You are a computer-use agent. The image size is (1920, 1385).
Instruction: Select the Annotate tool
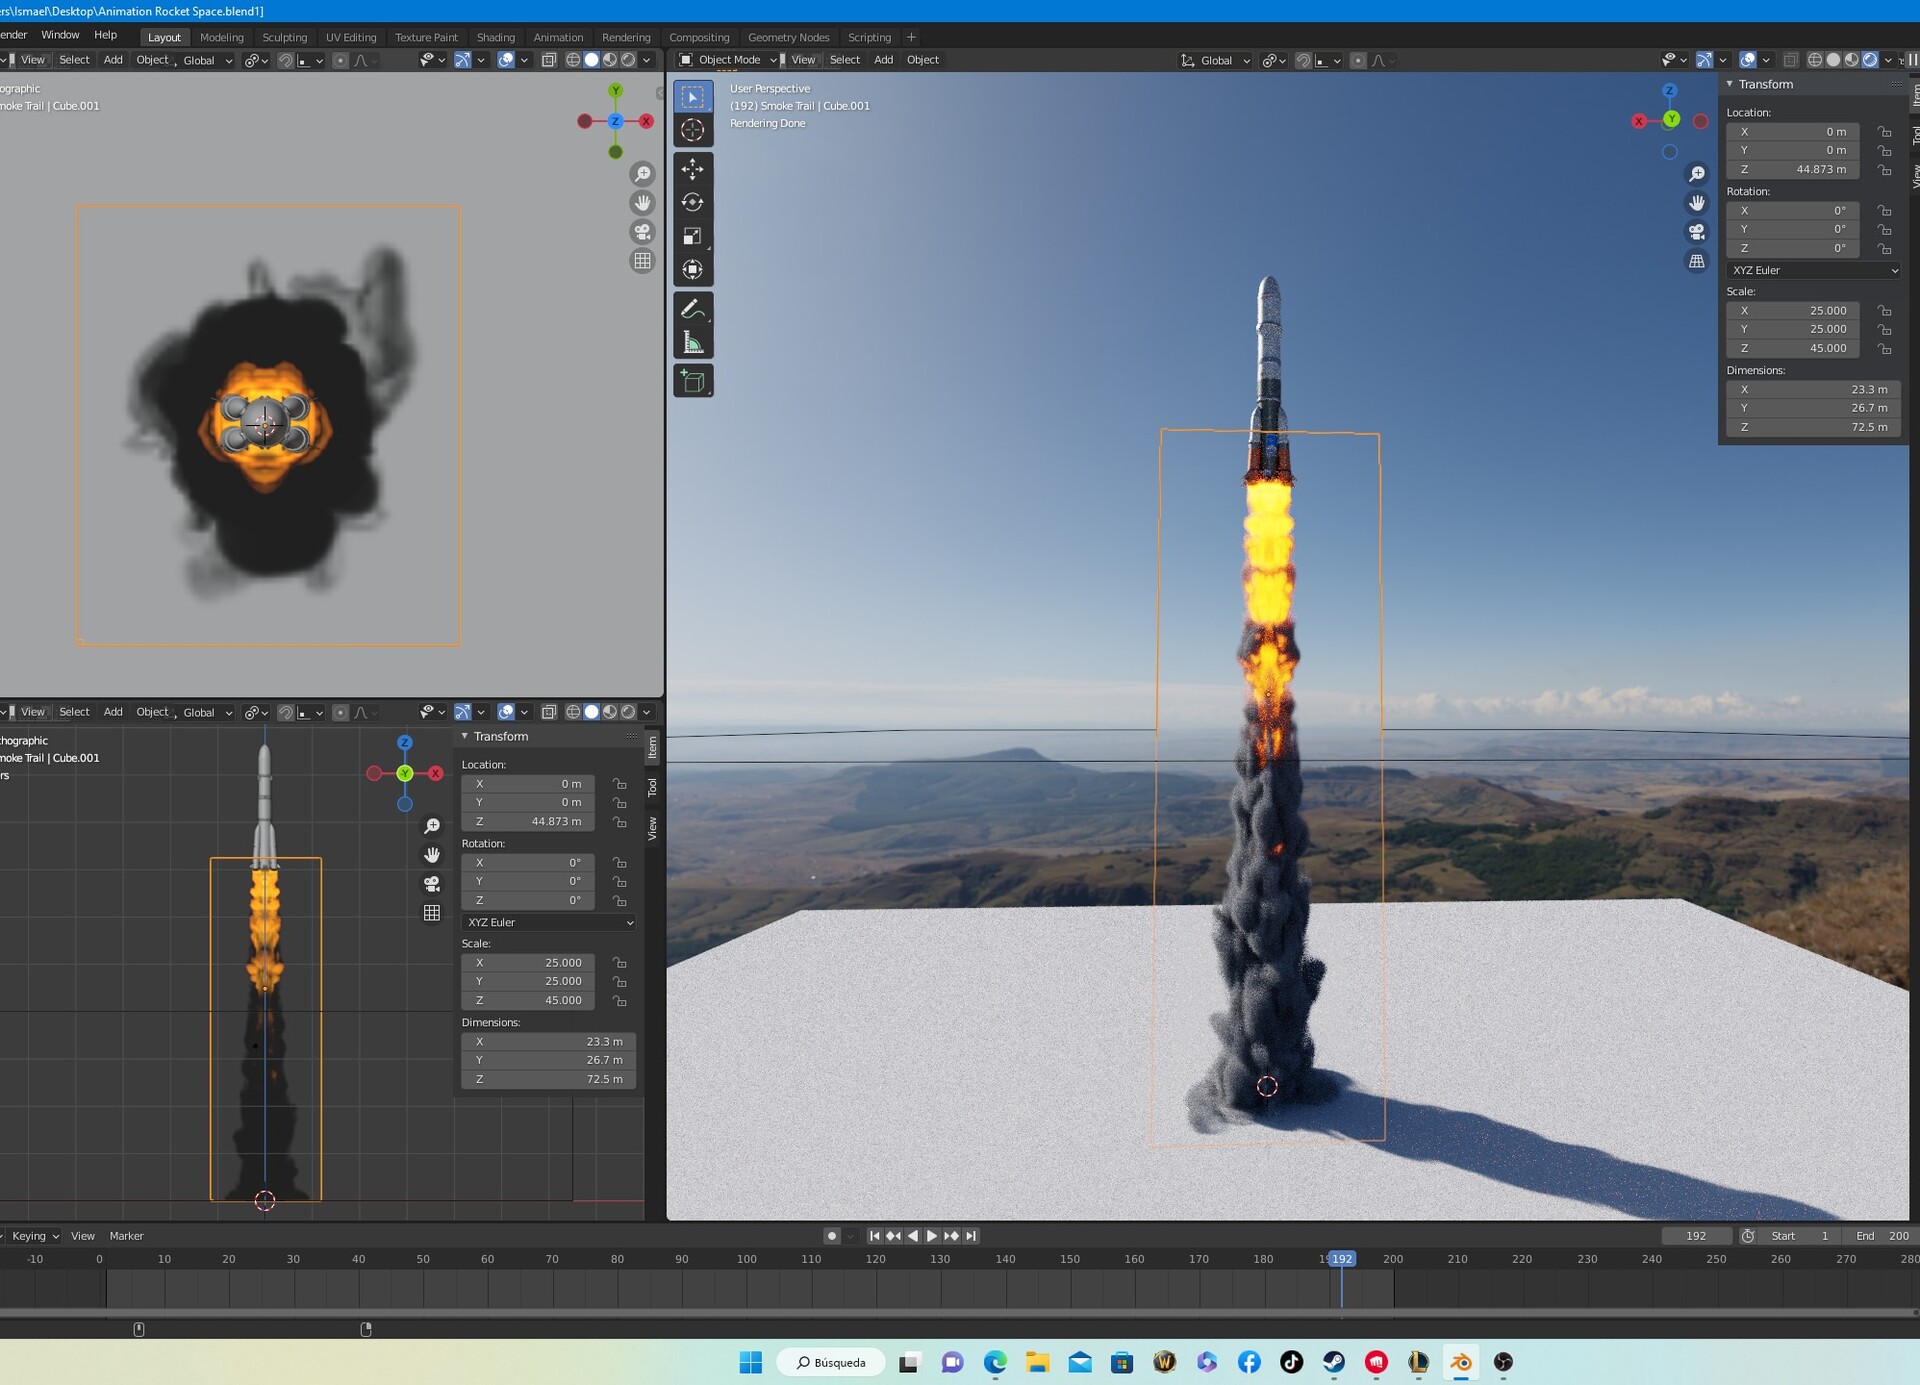pyautogui.click(x=694, y=309)
